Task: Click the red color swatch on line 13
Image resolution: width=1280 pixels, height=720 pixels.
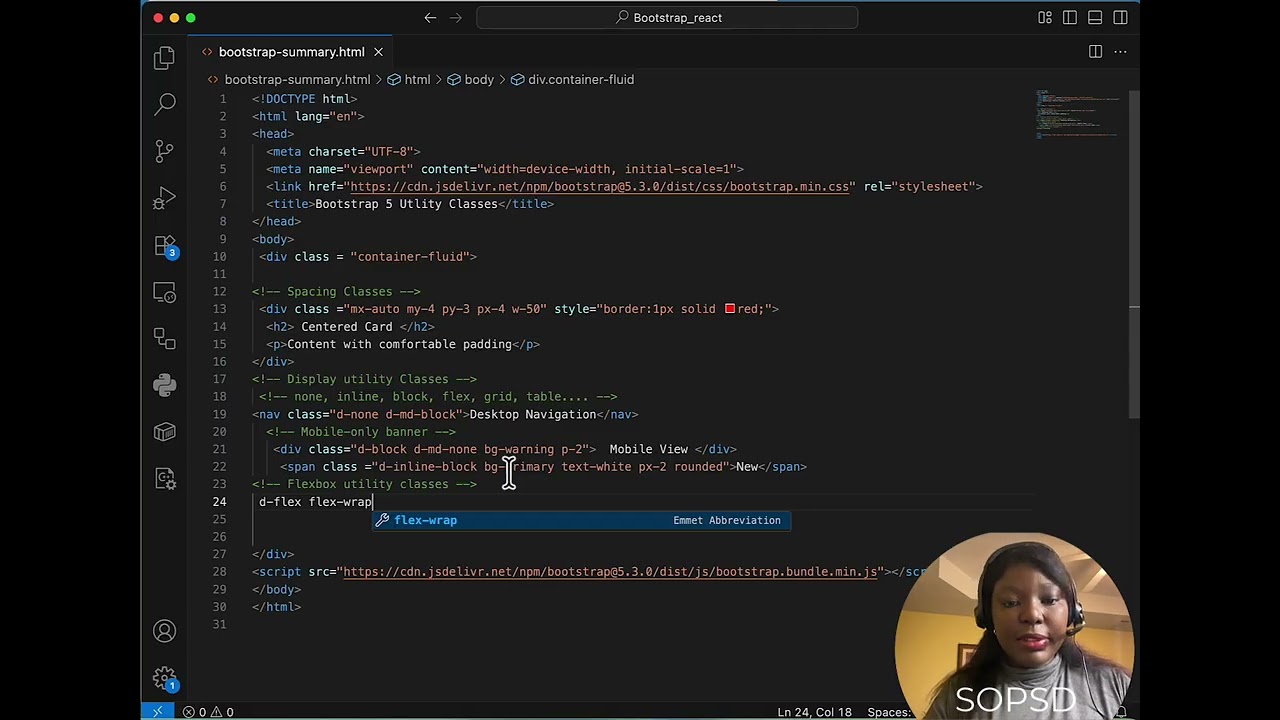Action: 730,309
